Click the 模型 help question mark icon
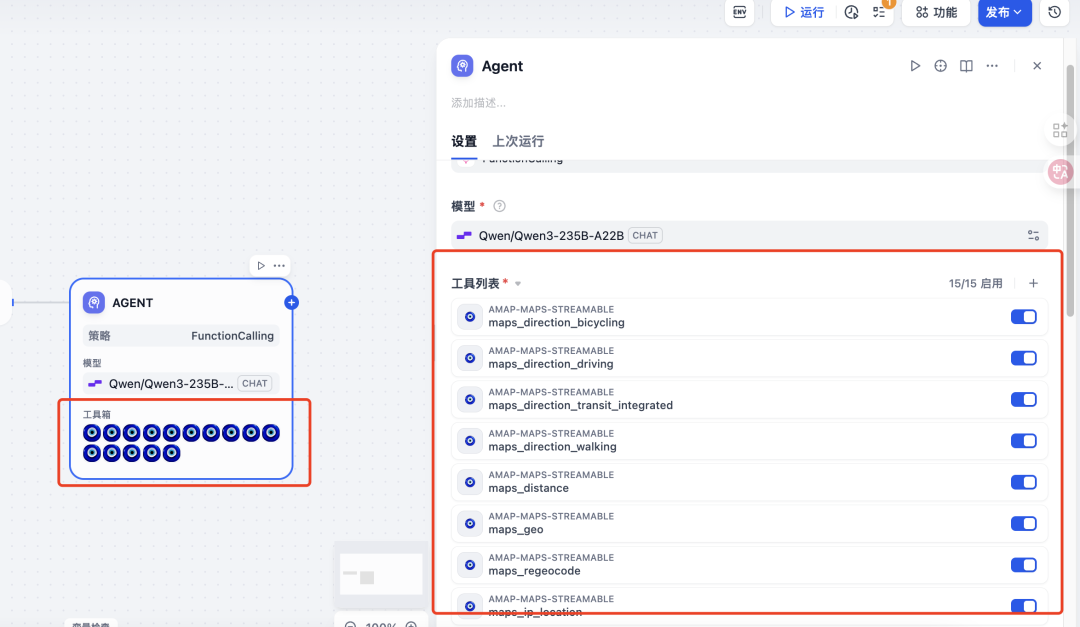The height and width of the screenshot is (627, 1080). point(499,206)
